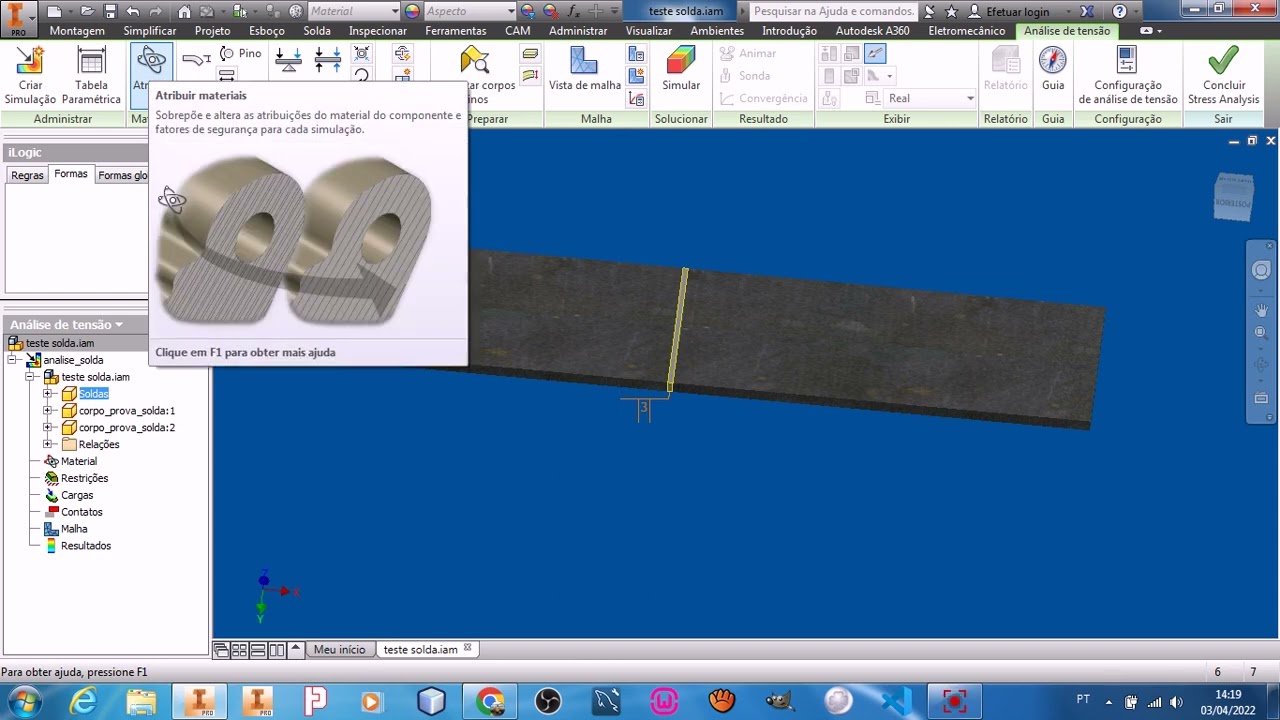
Task: Open Internet Explorer from the taskbar
Action: 84,702
